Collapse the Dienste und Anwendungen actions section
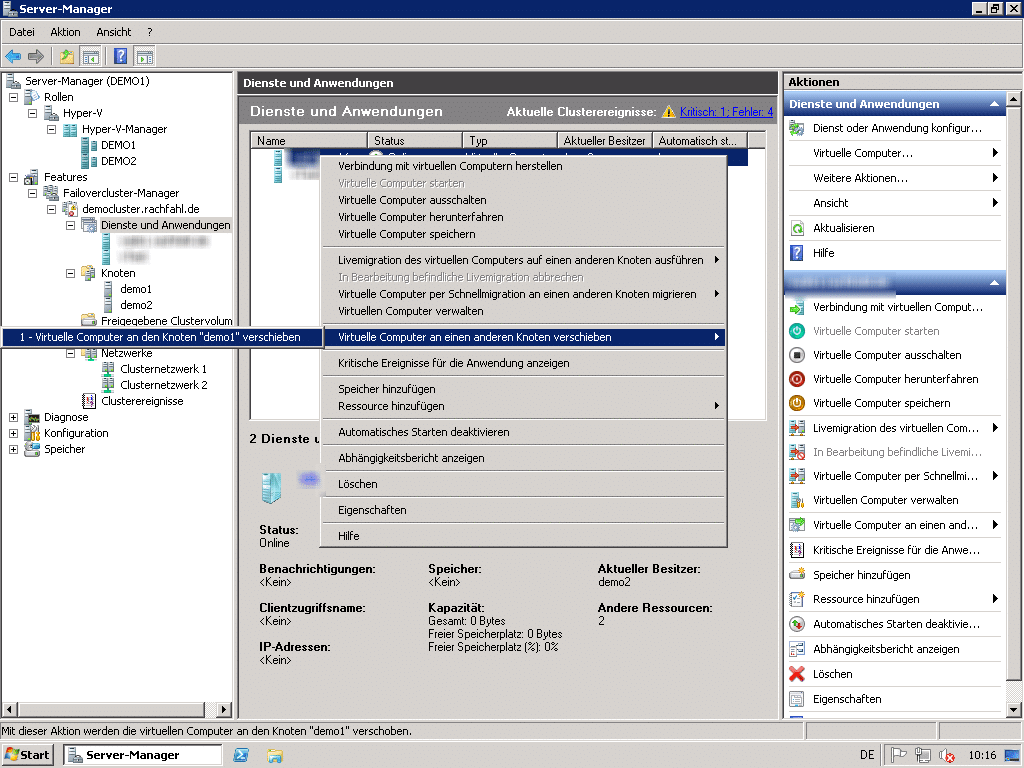The height and width of the screenshot is (768, 1024). pos(994,104)
